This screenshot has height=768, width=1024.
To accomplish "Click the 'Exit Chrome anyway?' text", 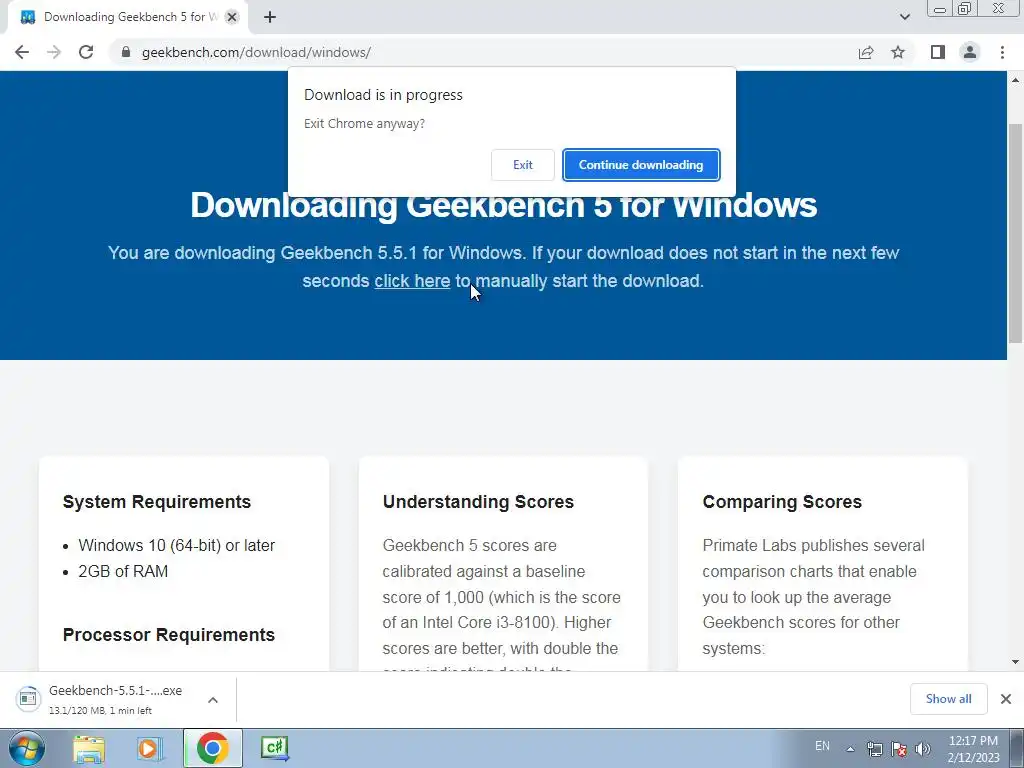I will pyautogui.click(x=364, y=123).
